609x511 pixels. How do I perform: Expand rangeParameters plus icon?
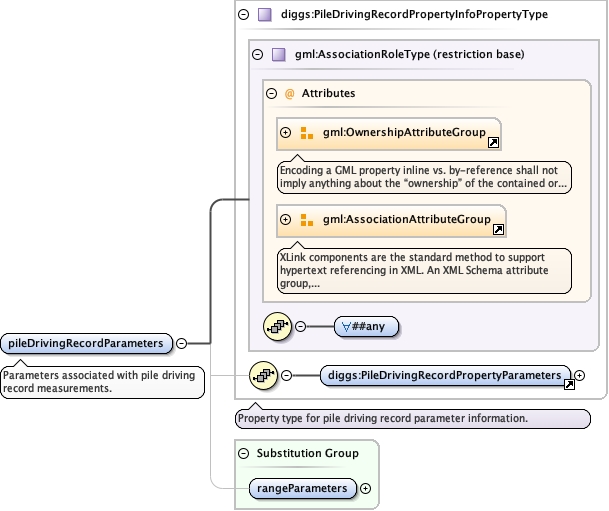365,488
